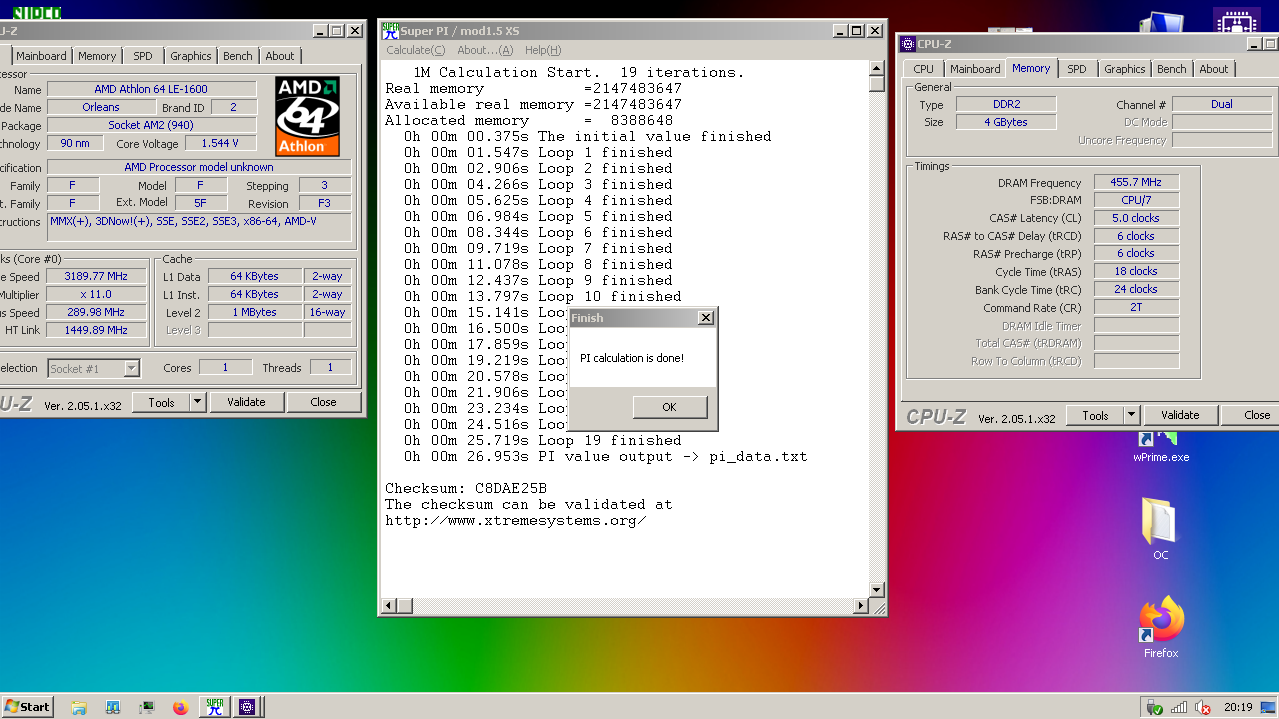This screenshot has height=719, width=1279.
Task: Click the CPU-Z title bar icon in the right window
Action: click(x=908, y=44)
